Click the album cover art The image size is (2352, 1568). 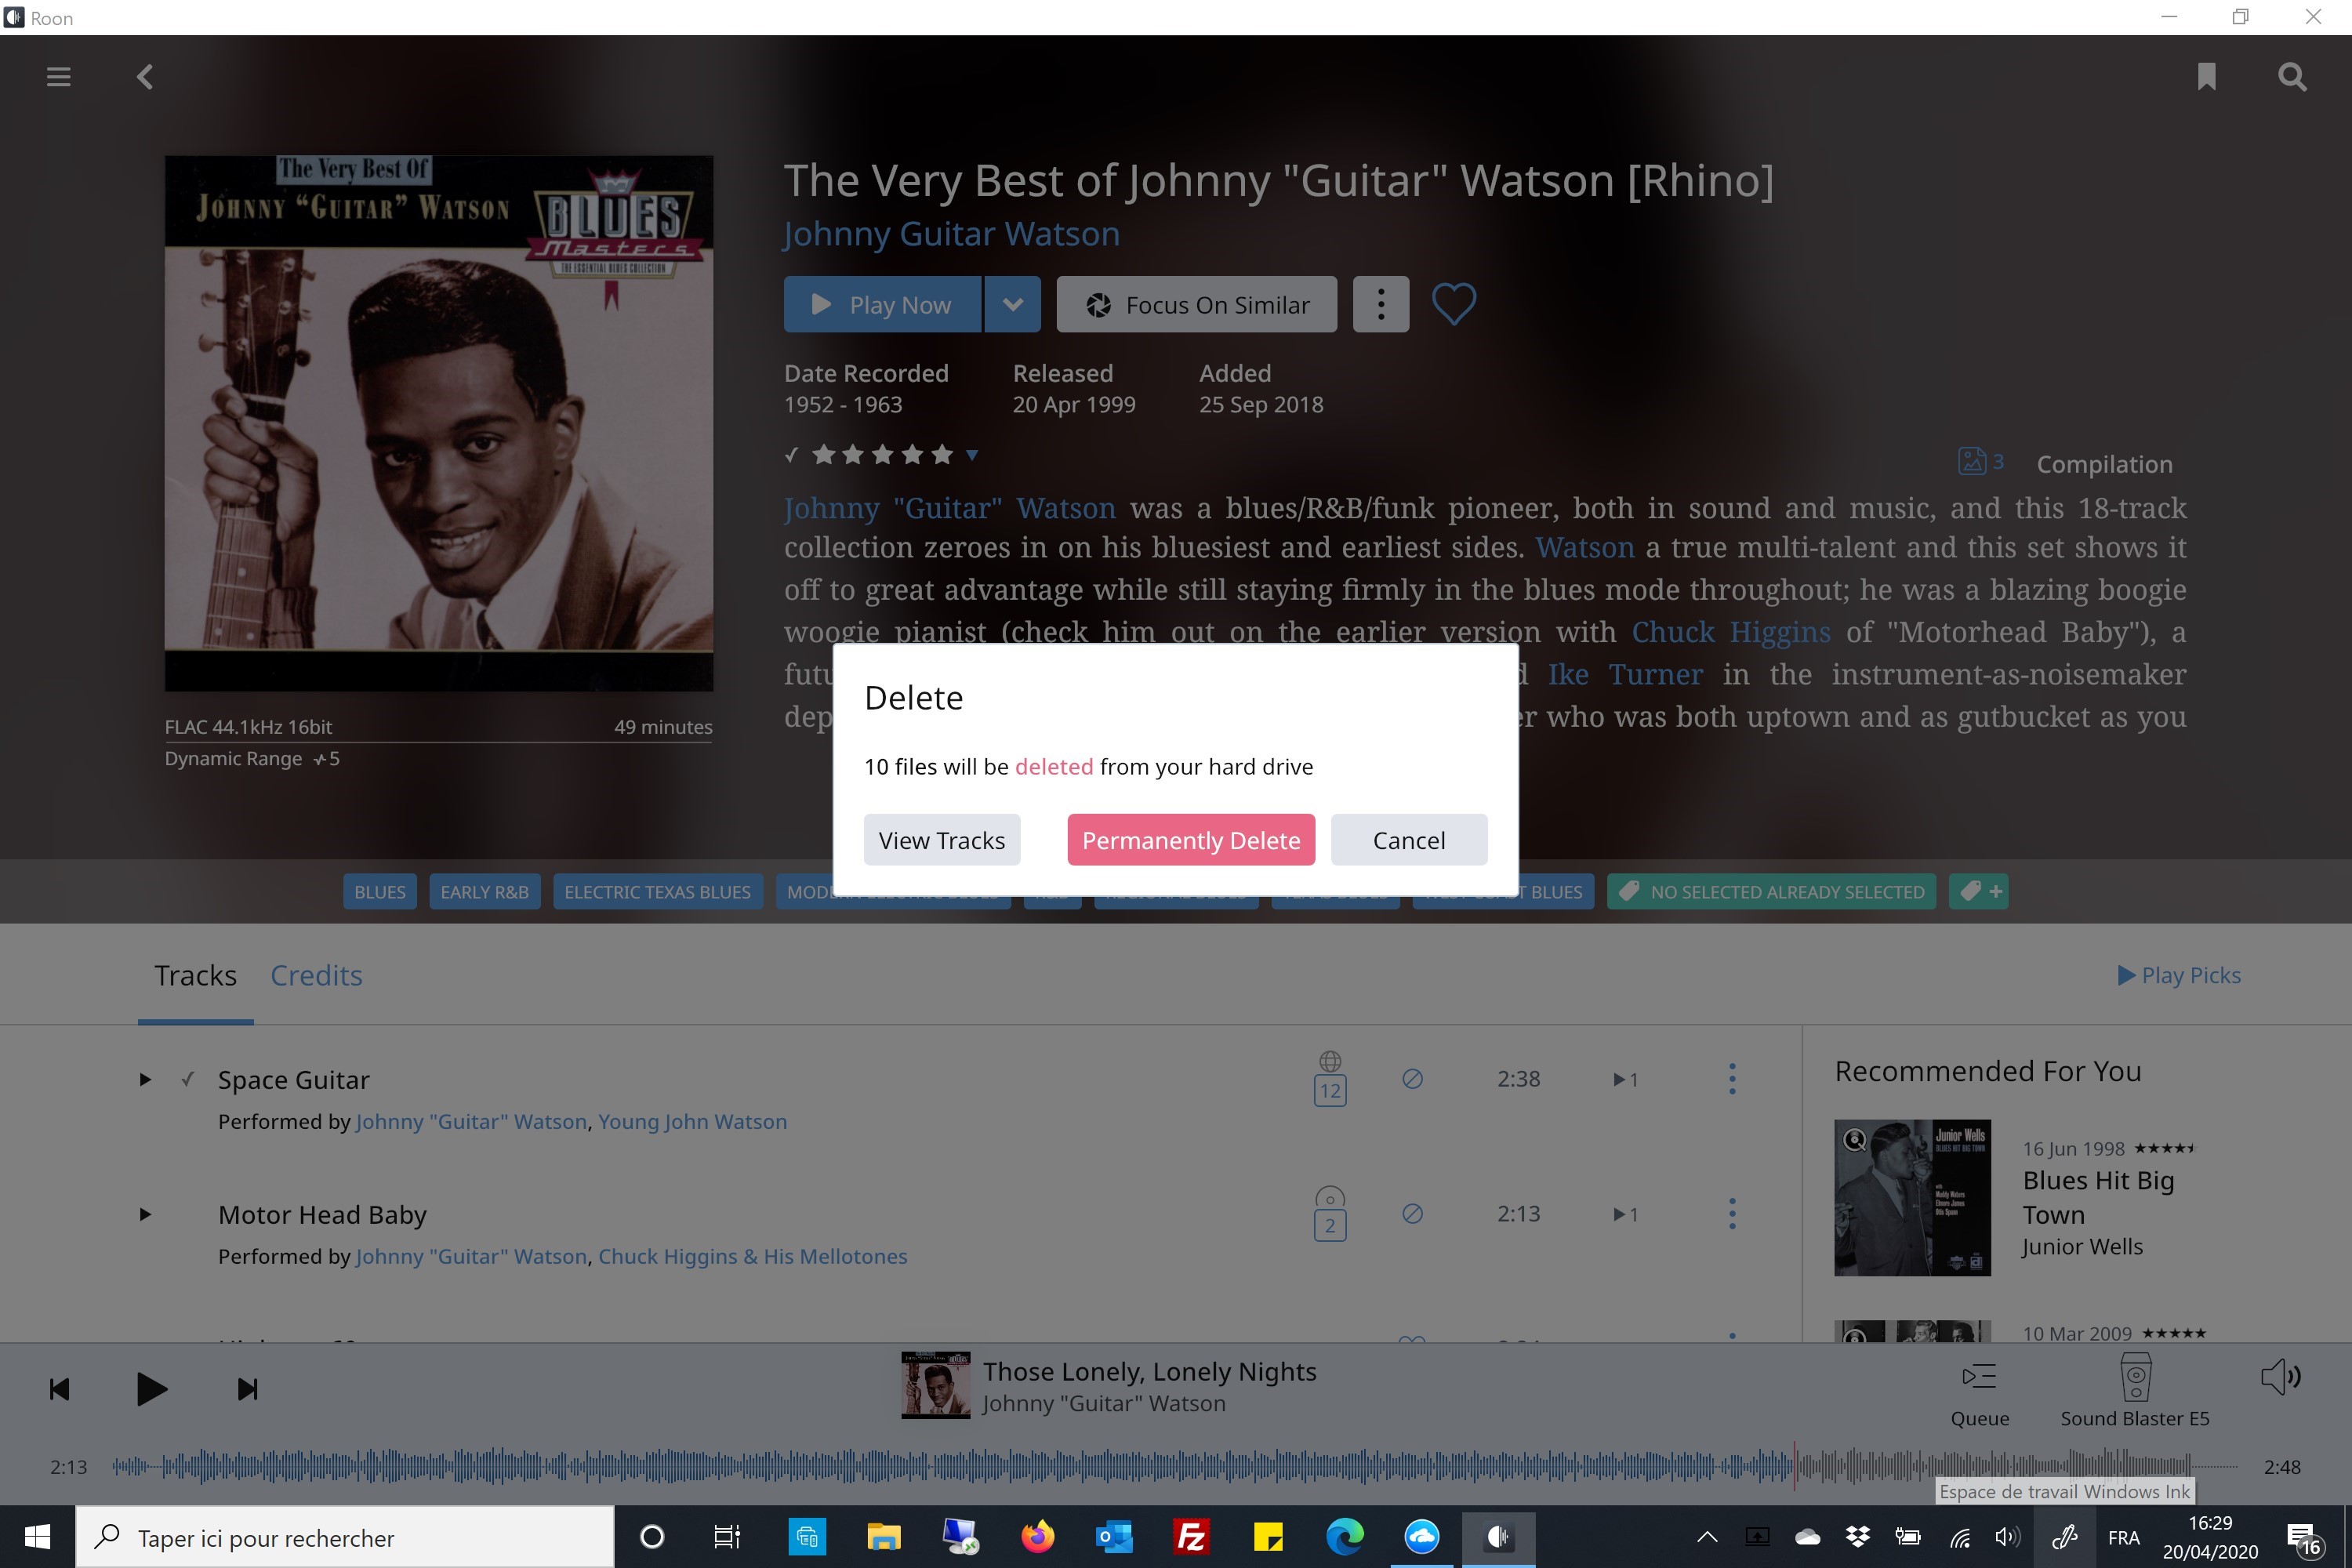pos(439,423)
